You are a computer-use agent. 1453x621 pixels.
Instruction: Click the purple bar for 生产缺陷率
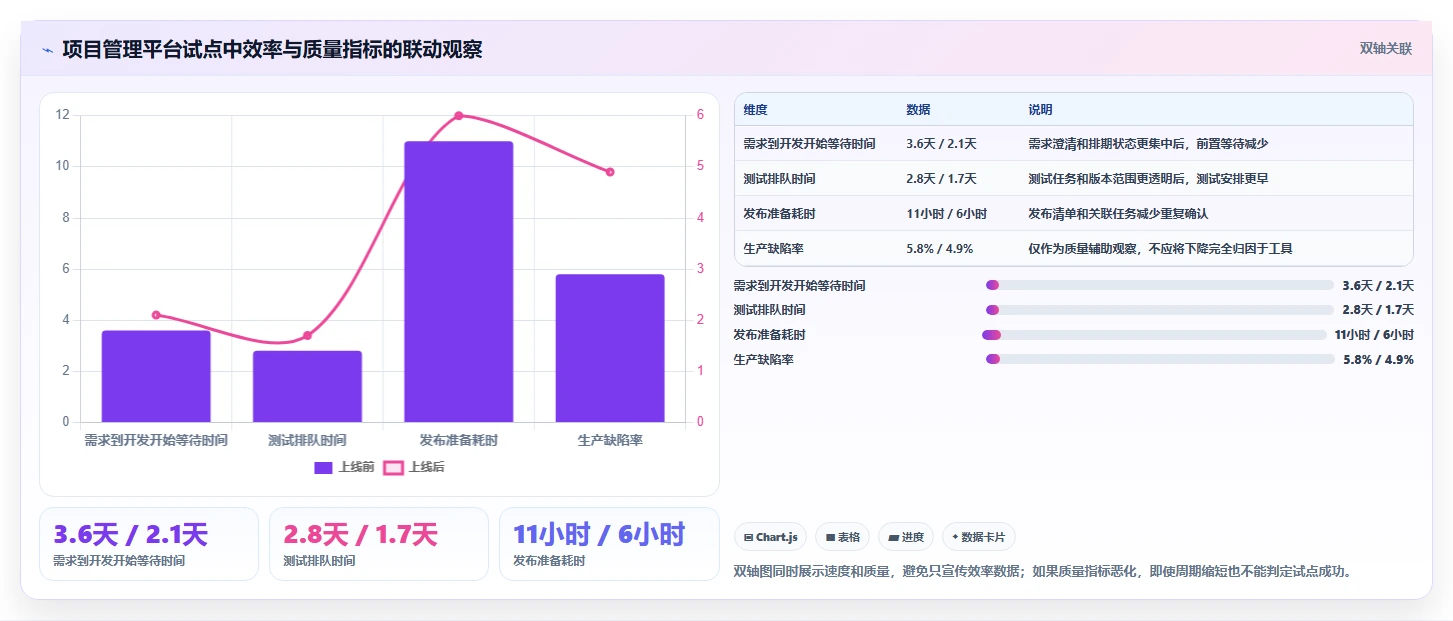[610, 348]
